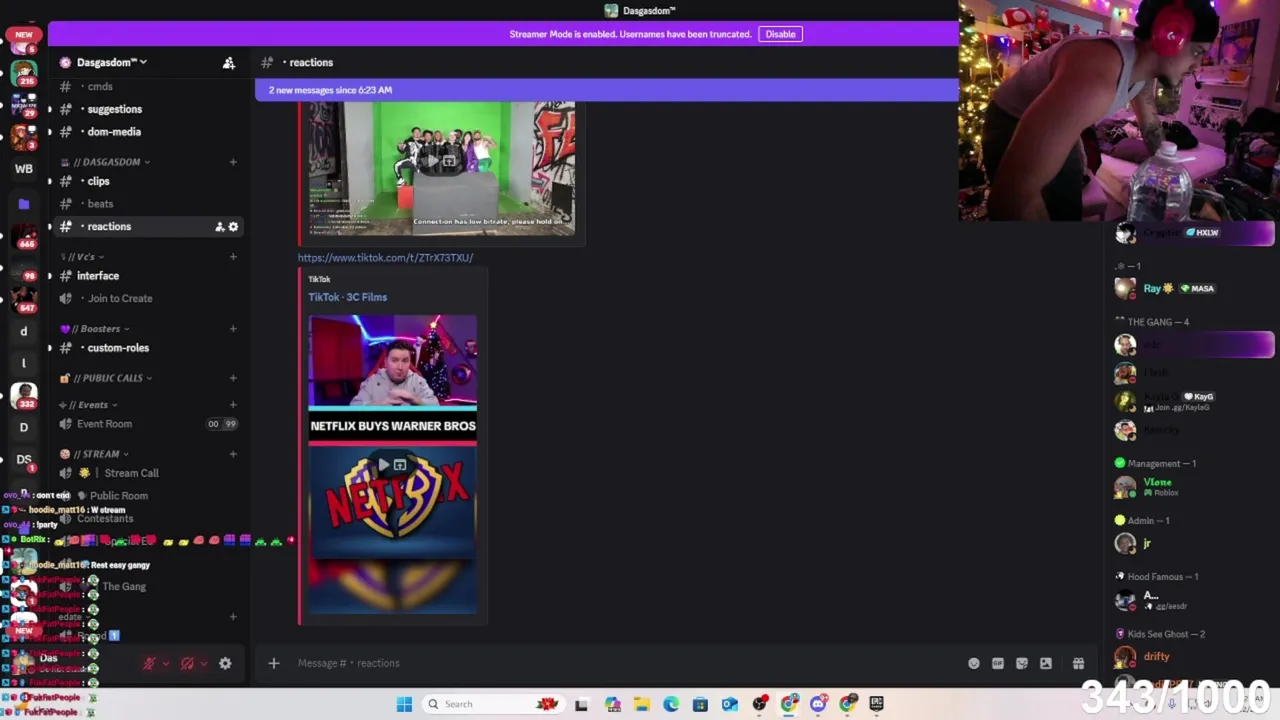Open the emoji picker
Viewport: 1280px width, 720px height.
(974, 663)
